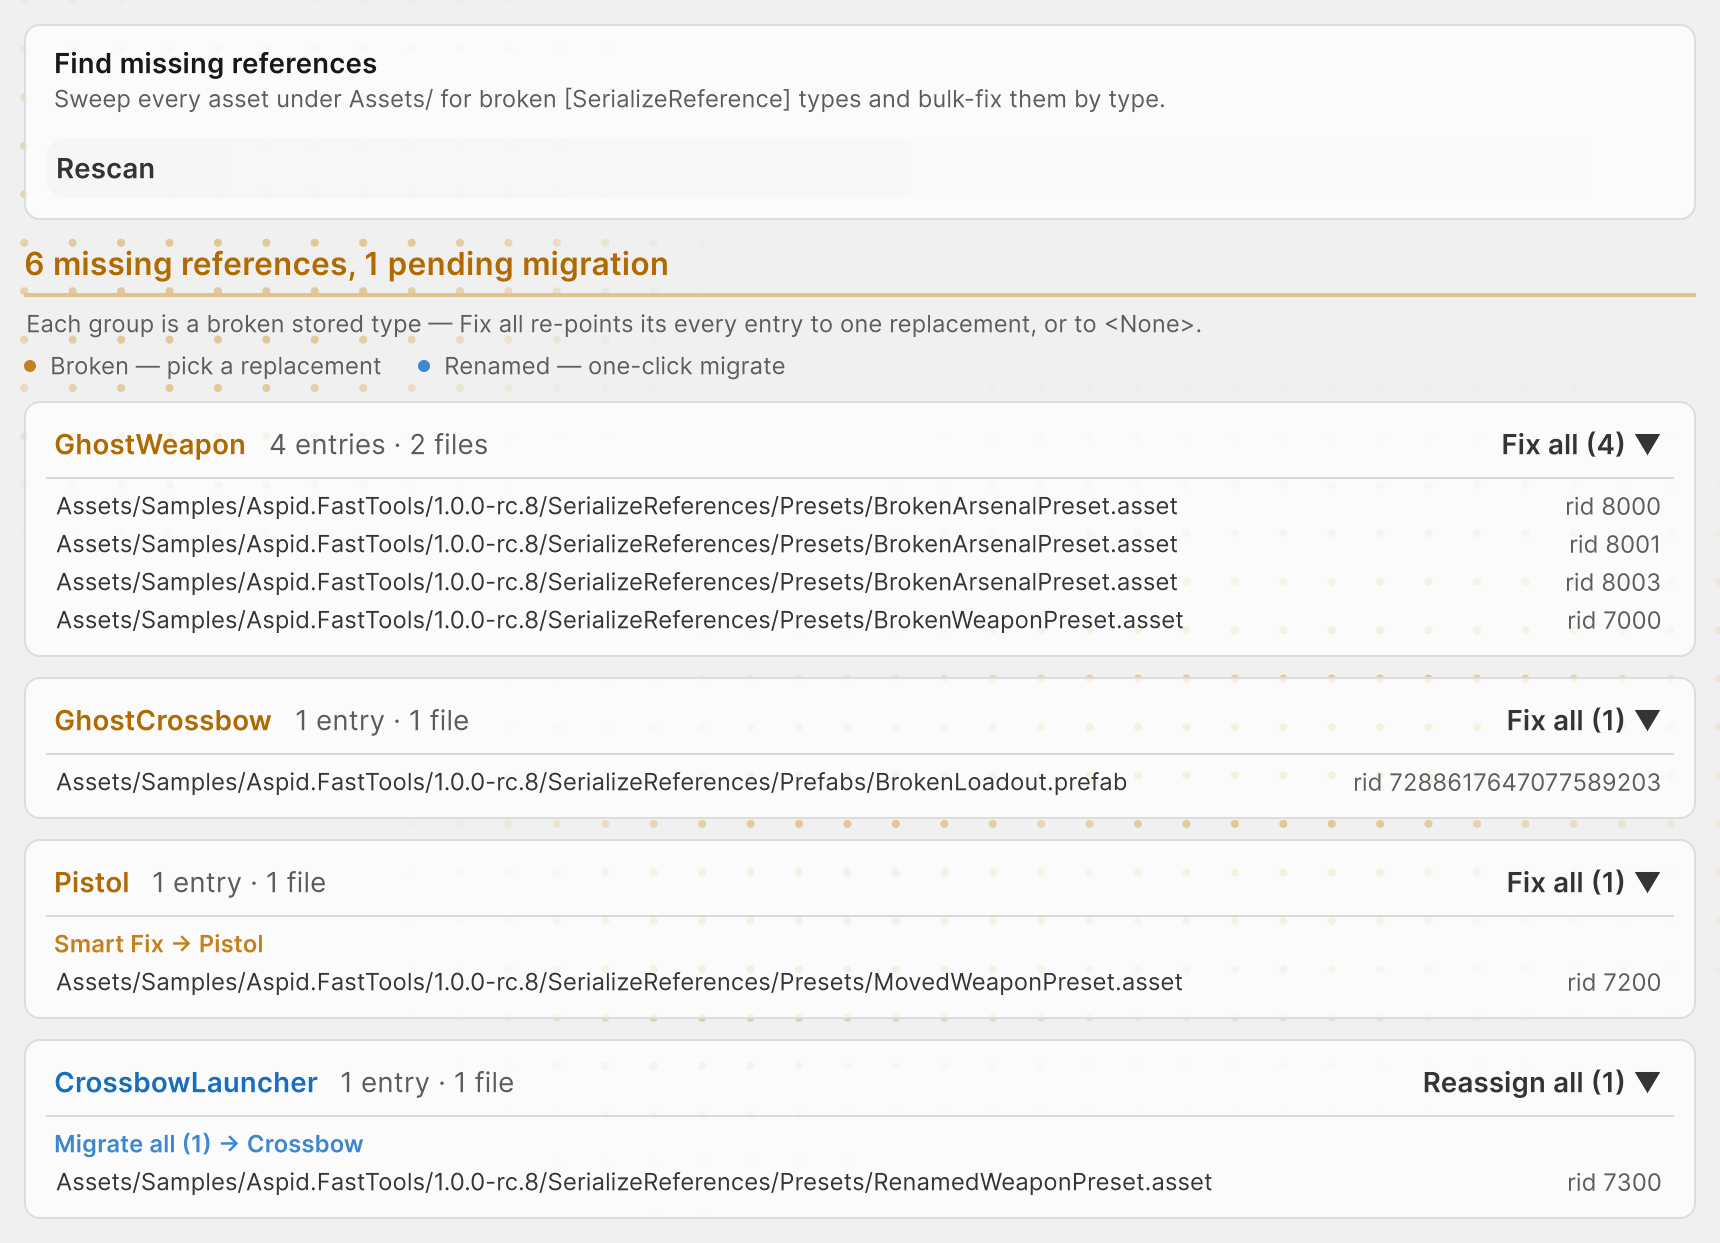
Task: Click the 'Find missing references' title
Action: pyautogui.click(x=215, y=63)
